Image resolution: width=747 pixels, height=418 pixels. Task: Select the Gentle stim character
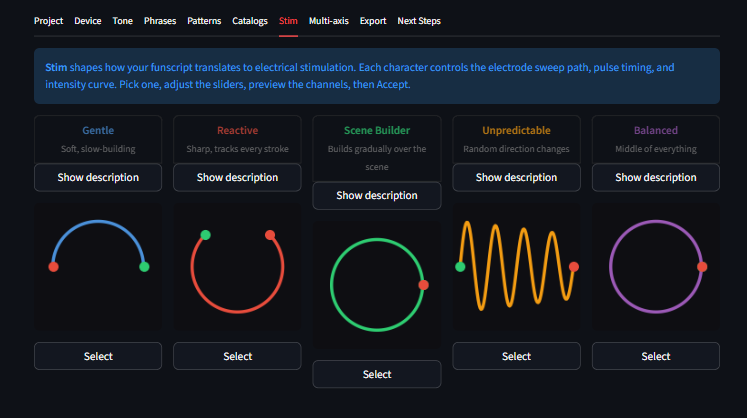pyautogui.click(x=98, y=356)
